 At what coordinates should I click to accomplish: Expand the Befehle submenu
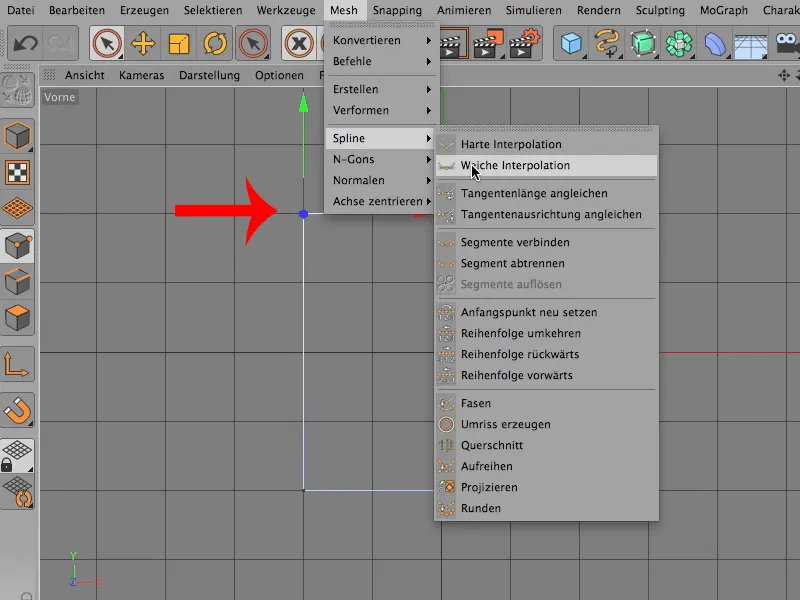pos(382,61)
